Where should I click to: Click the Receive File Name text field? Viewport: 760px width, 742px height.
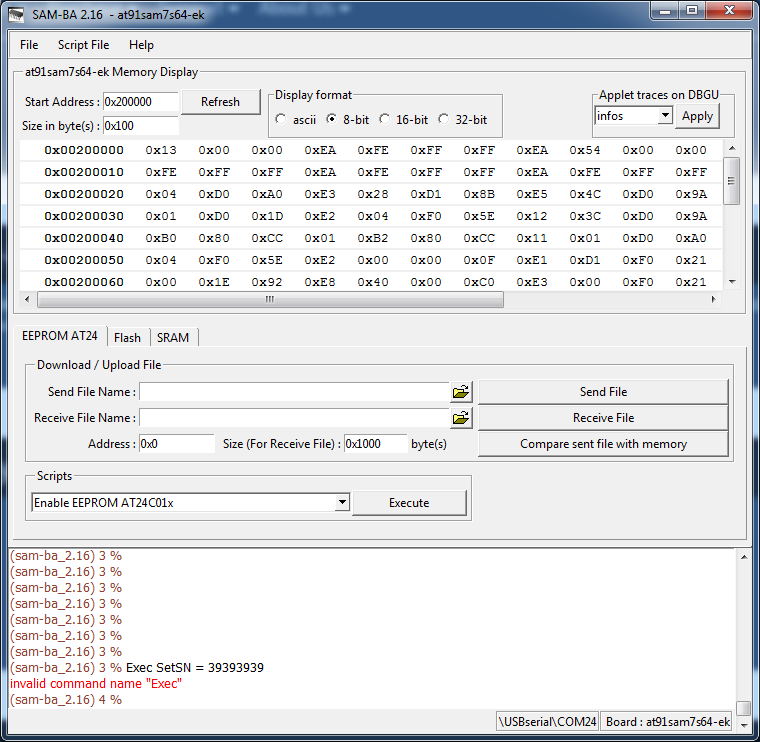[294, 418]
